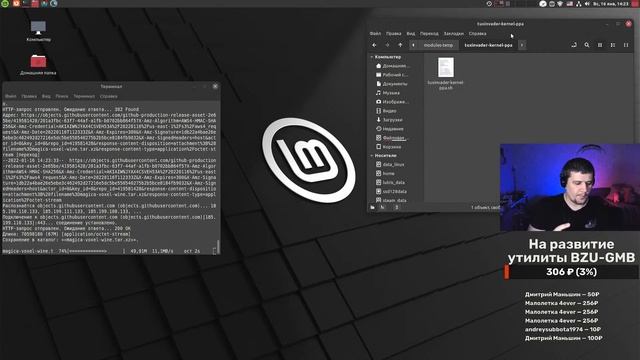The height and width of the screenshot is (360, 640).
Task: Show places in file manager sidebar
Action: pos(373,207)
